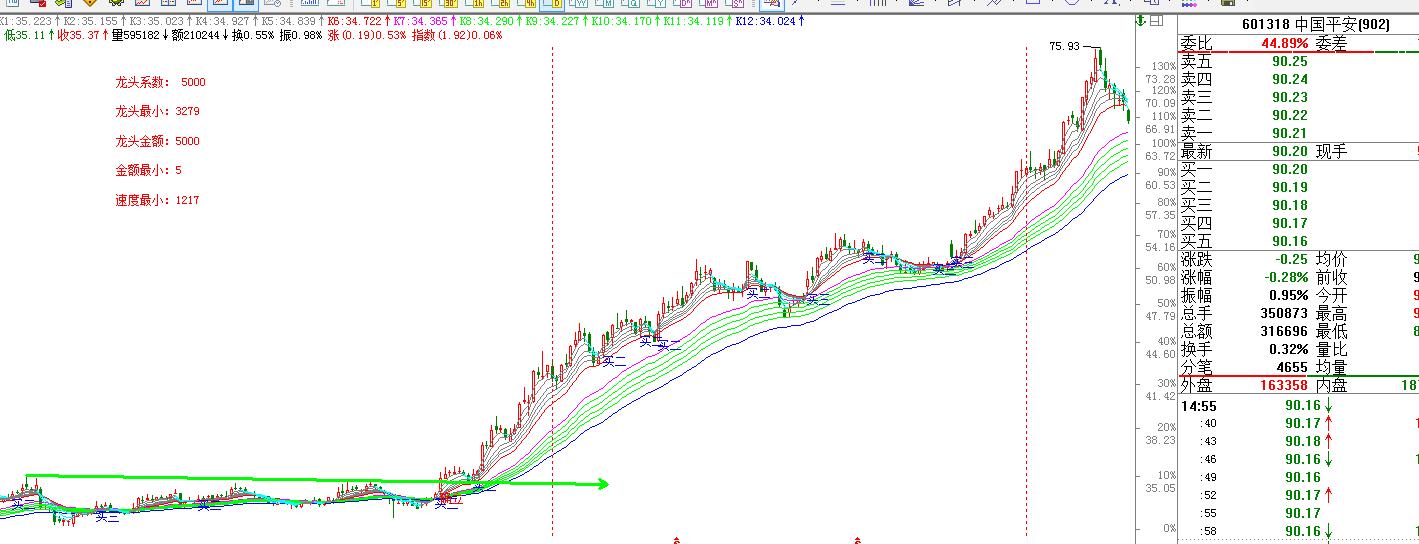Select the 买一 bid row at 90.20
Image resolution: width=1419 pixels, height=544 pixels.
tap(1298, 169)
